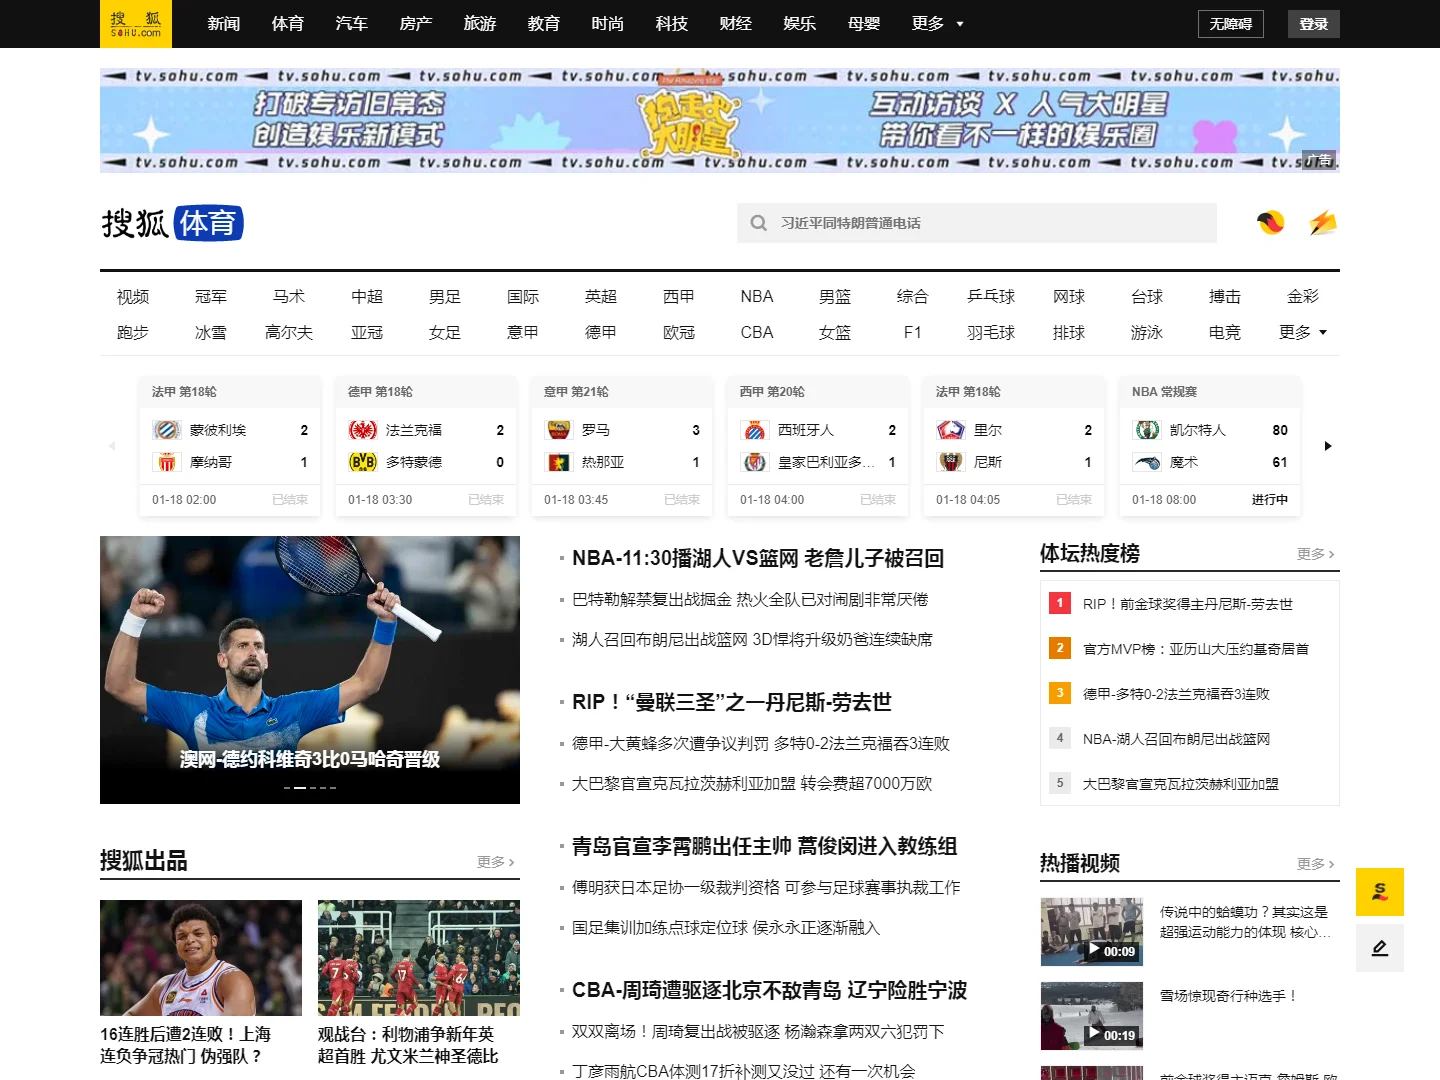The height and width of the screenshot is (1080, 1440).
Task: Expand the sports category 更多 dropdown
Action: click(1302, 332)
